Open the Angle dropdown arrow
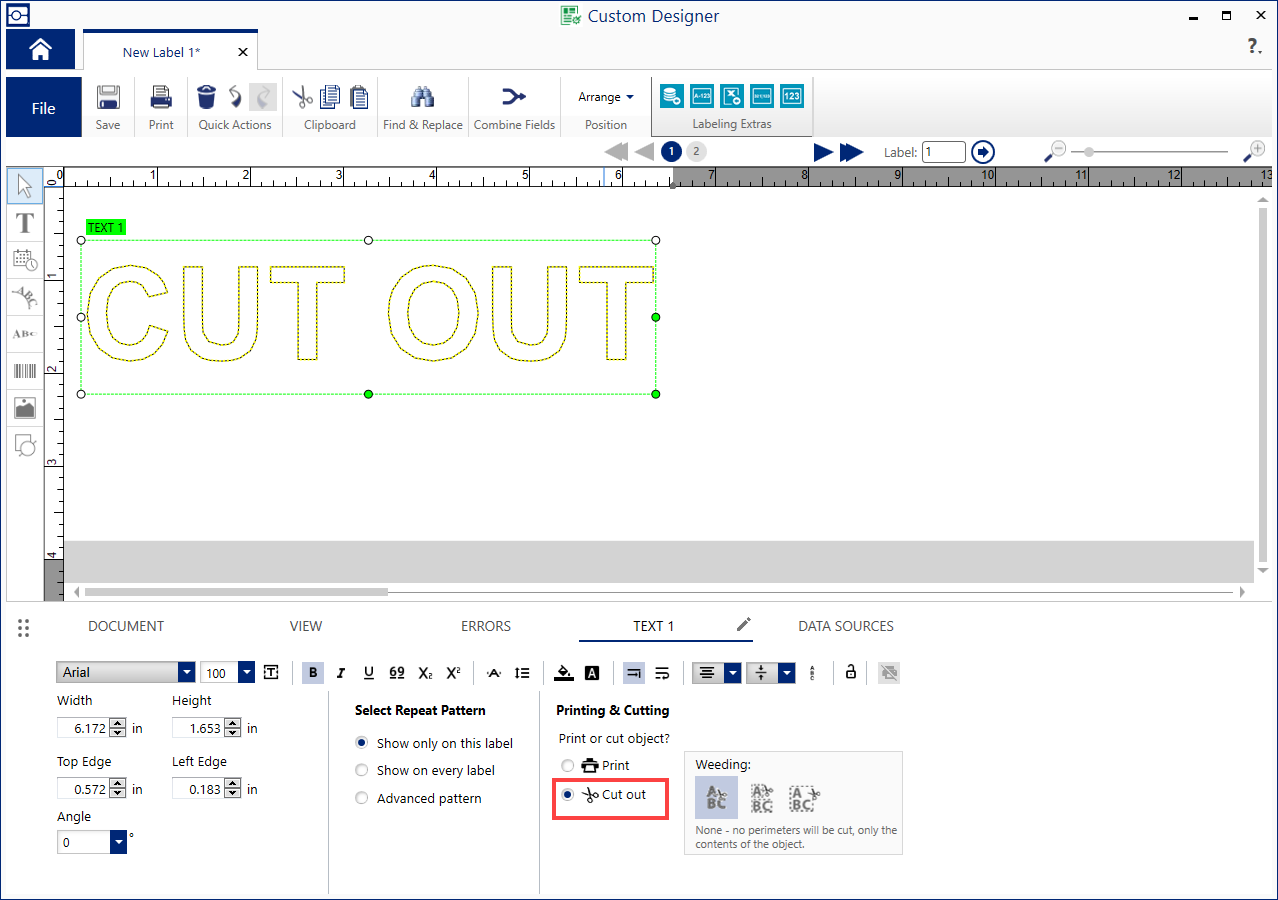 pos(119,843)
